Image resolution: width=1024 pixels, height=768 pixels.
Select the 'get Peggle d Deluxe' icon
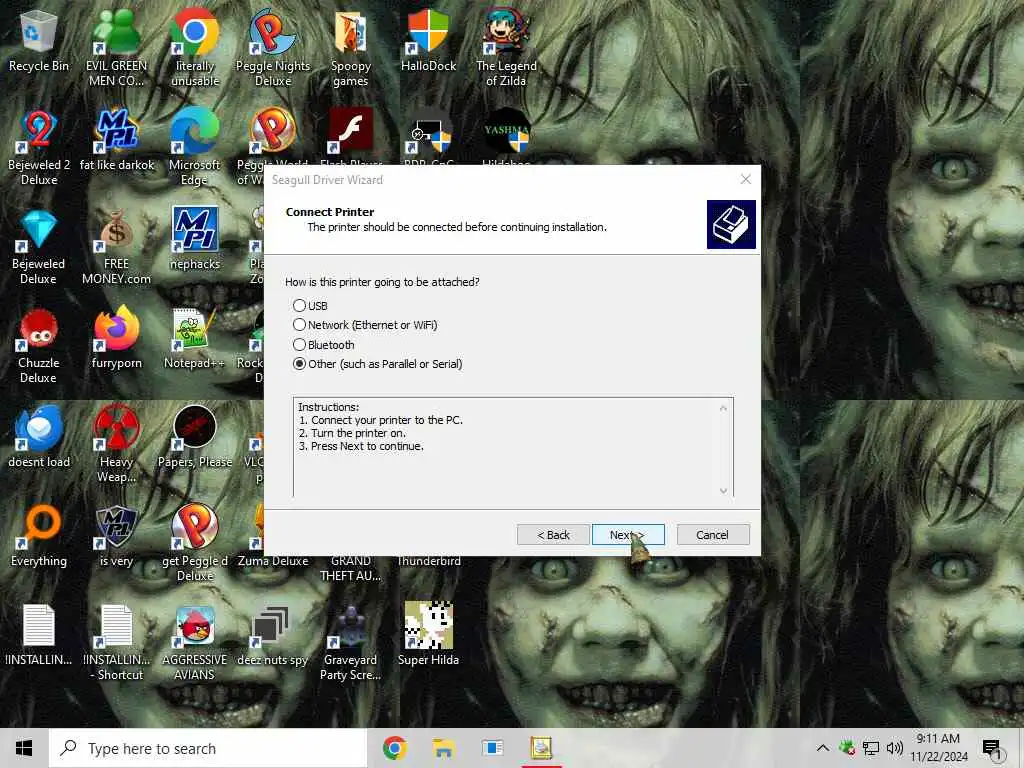tap(195, 543)
